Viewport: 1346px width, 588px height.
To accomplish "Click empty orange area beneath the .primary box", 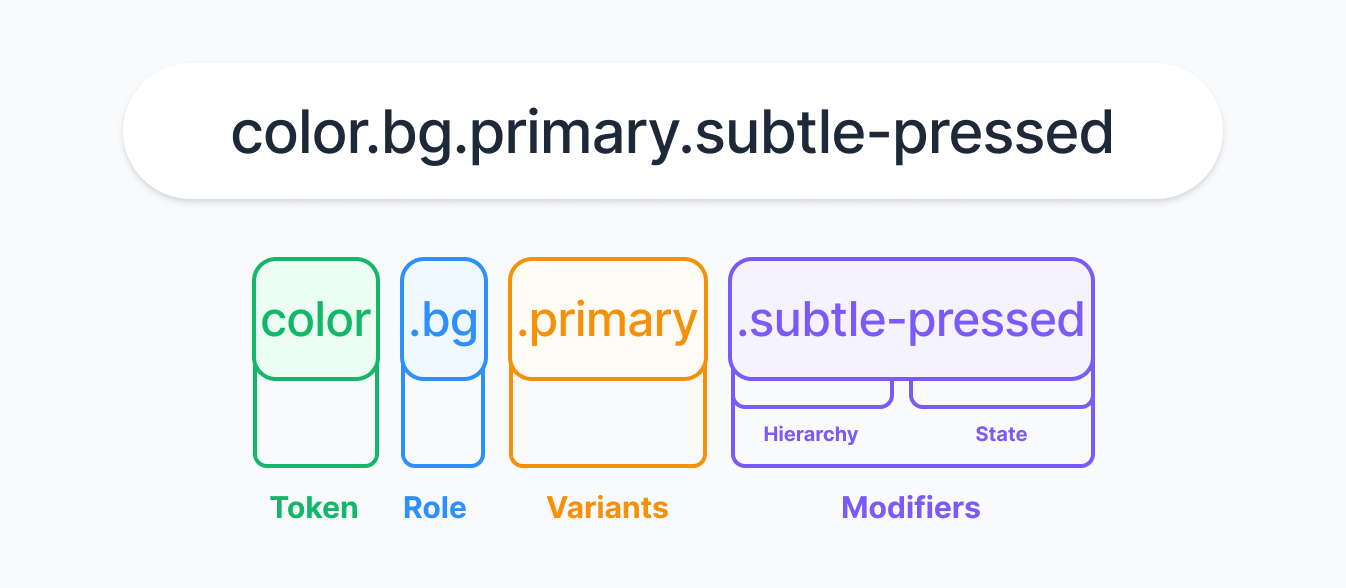I will point(608,422).
